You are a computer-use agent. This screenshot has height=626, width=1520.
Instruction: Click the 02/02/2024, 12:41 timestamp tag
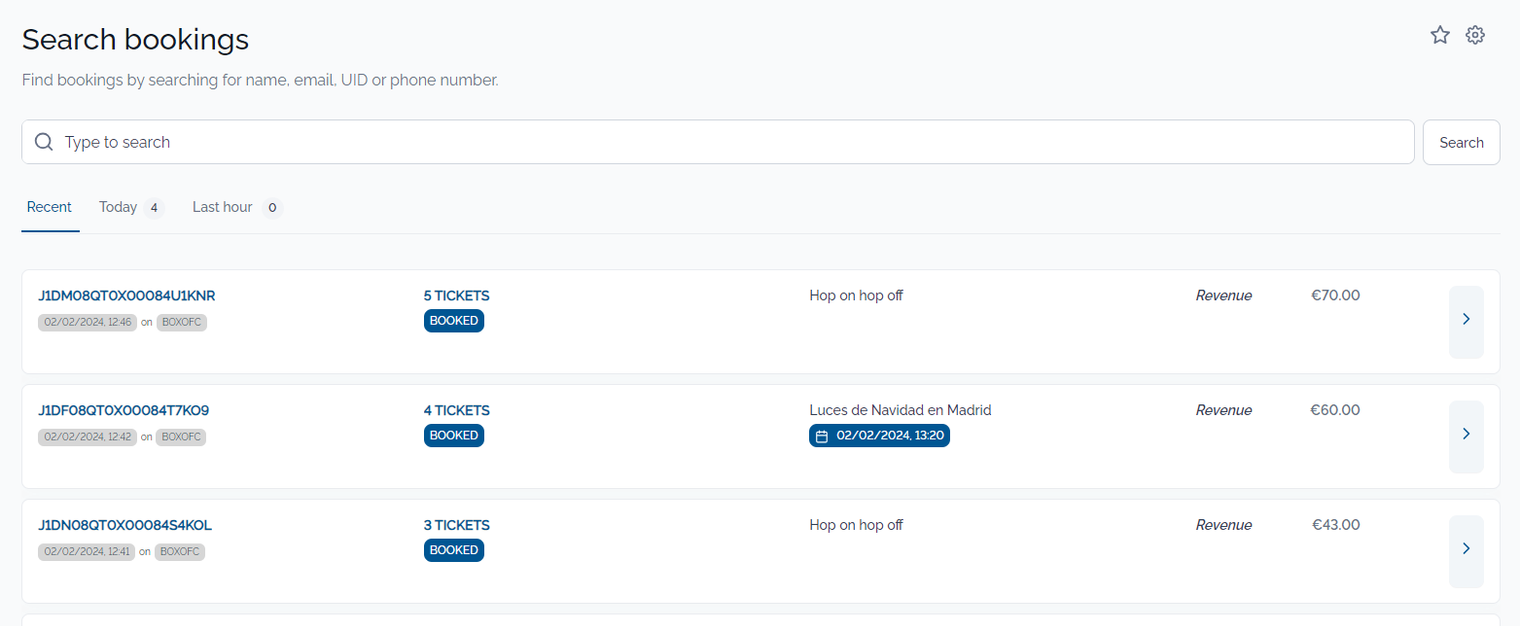click(87, 552)
